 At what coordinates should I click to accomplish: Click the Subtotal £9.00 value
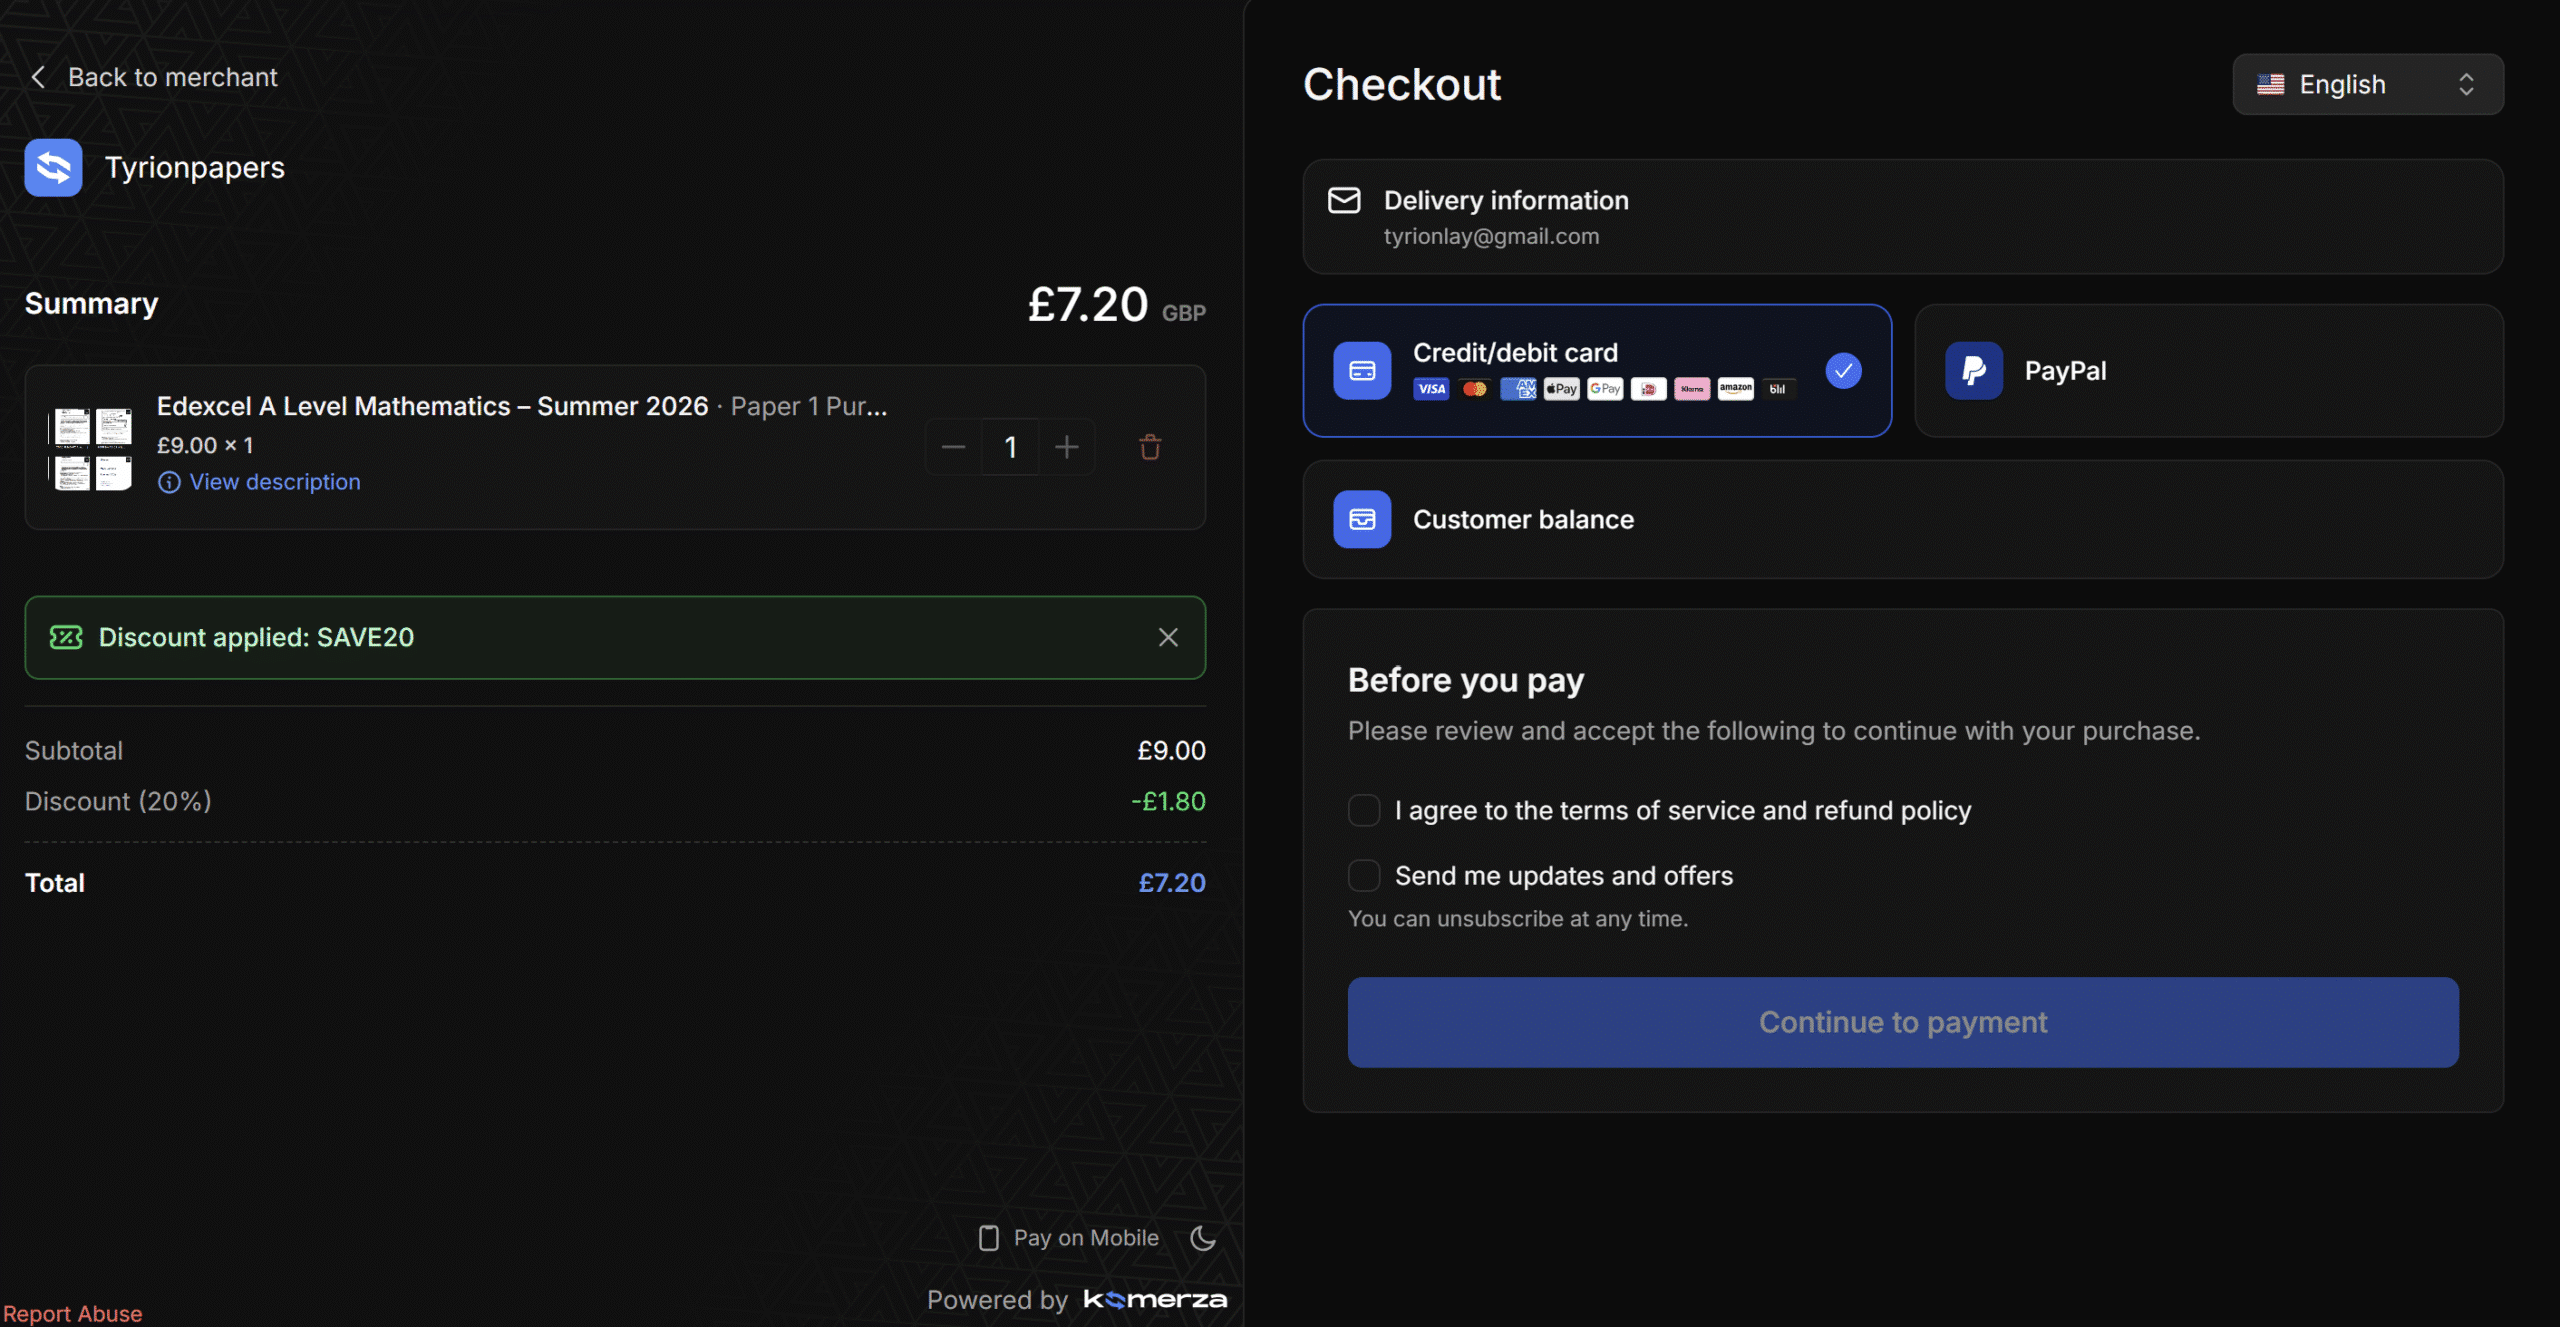[x=1171, y=750]
